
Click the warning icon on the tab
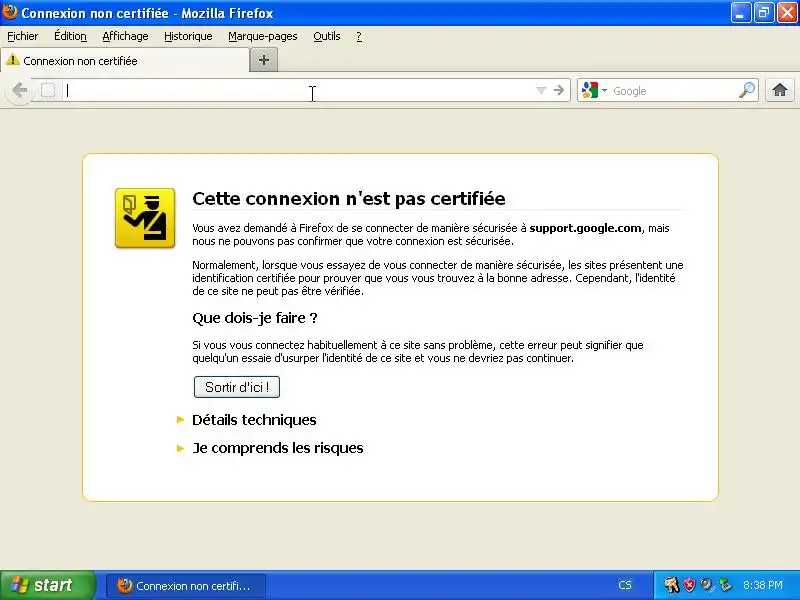[x=13, y=60]
